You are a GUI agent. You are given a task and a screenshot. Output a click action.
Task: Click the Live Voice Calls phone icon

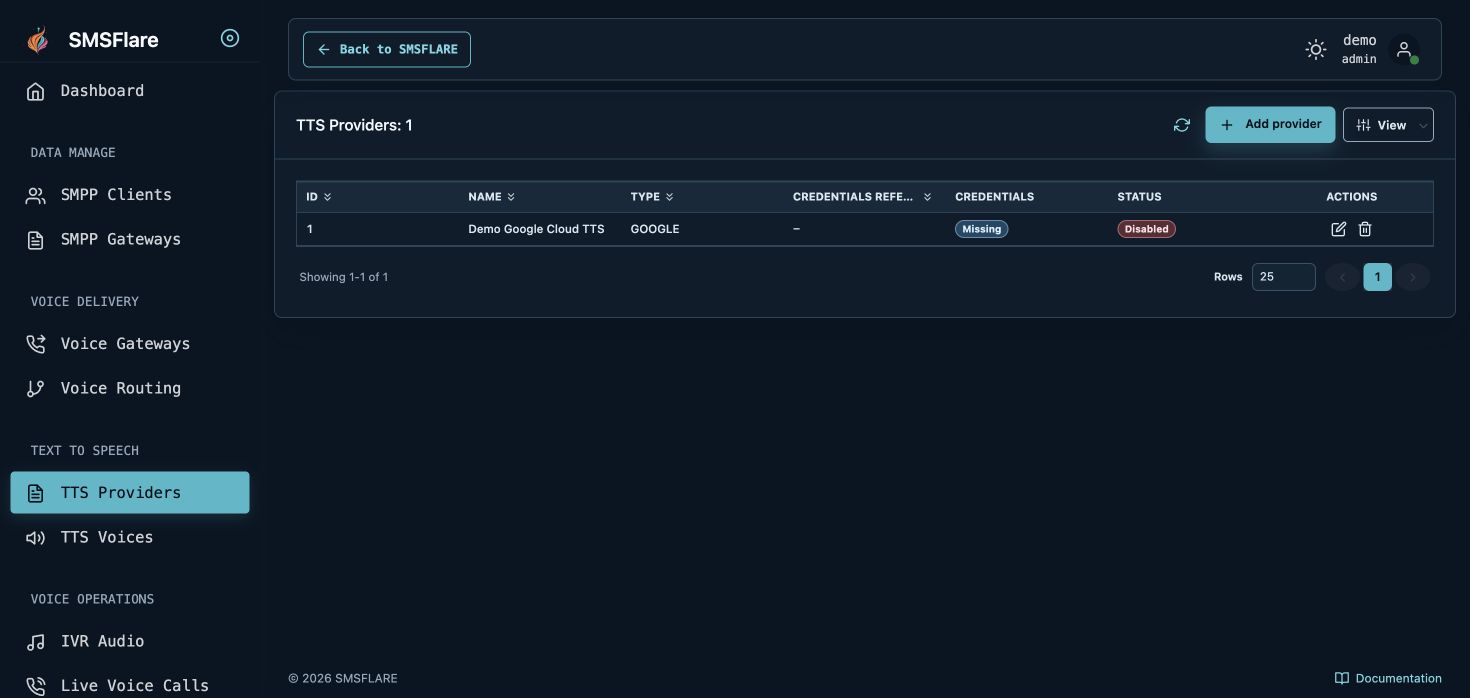pos(36,686)
